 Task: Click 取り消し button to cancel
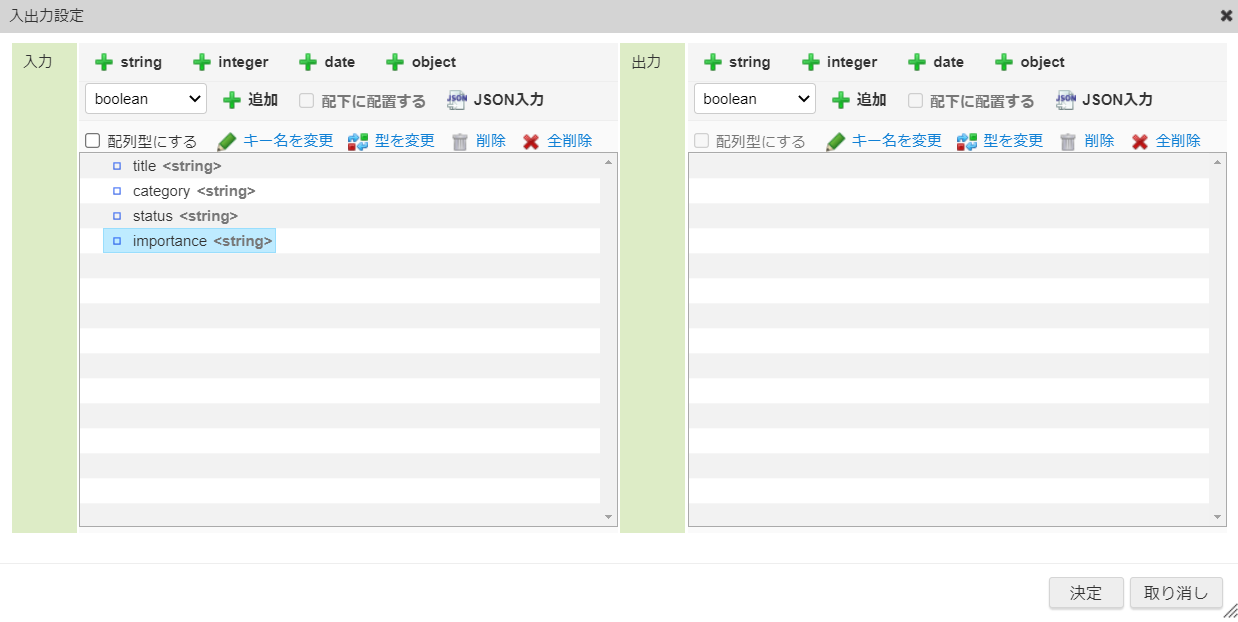1176,593
